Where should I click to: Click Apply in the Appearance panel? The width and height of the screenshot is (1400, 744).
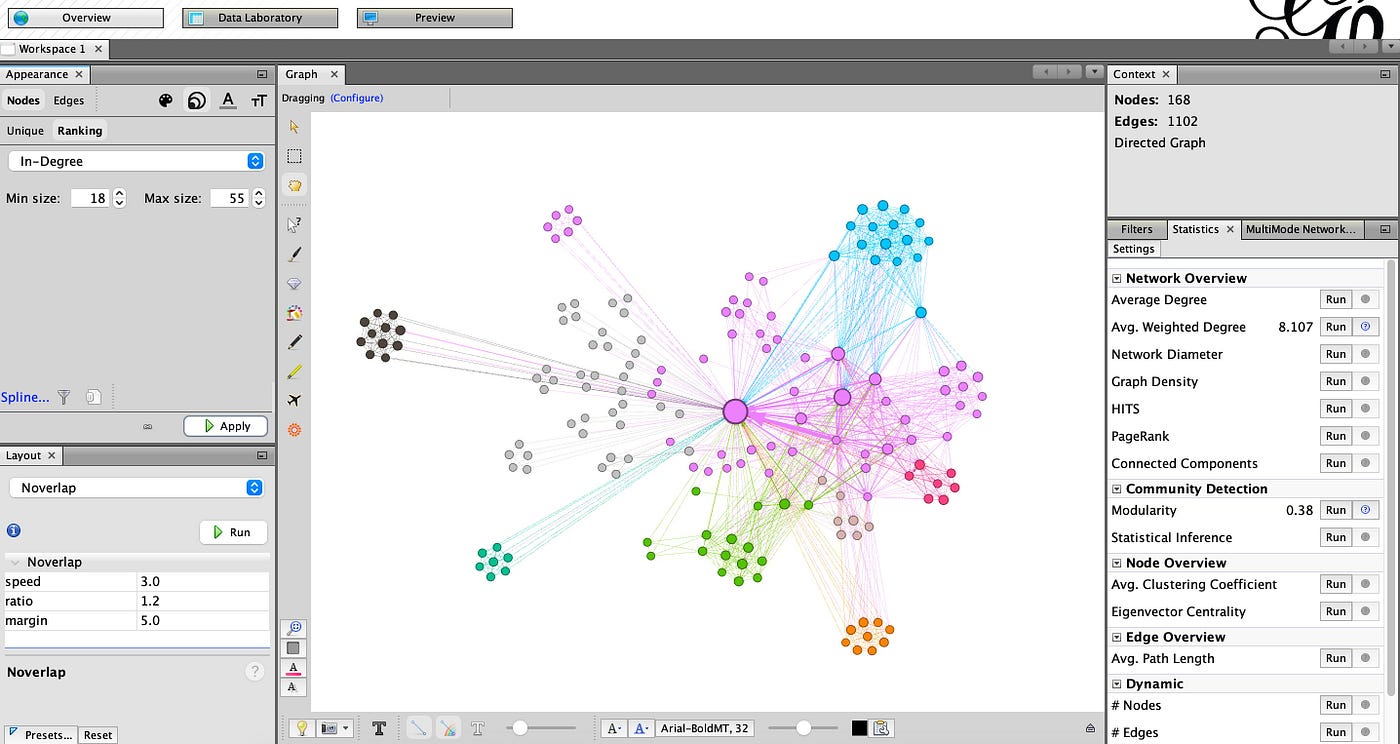226,426
